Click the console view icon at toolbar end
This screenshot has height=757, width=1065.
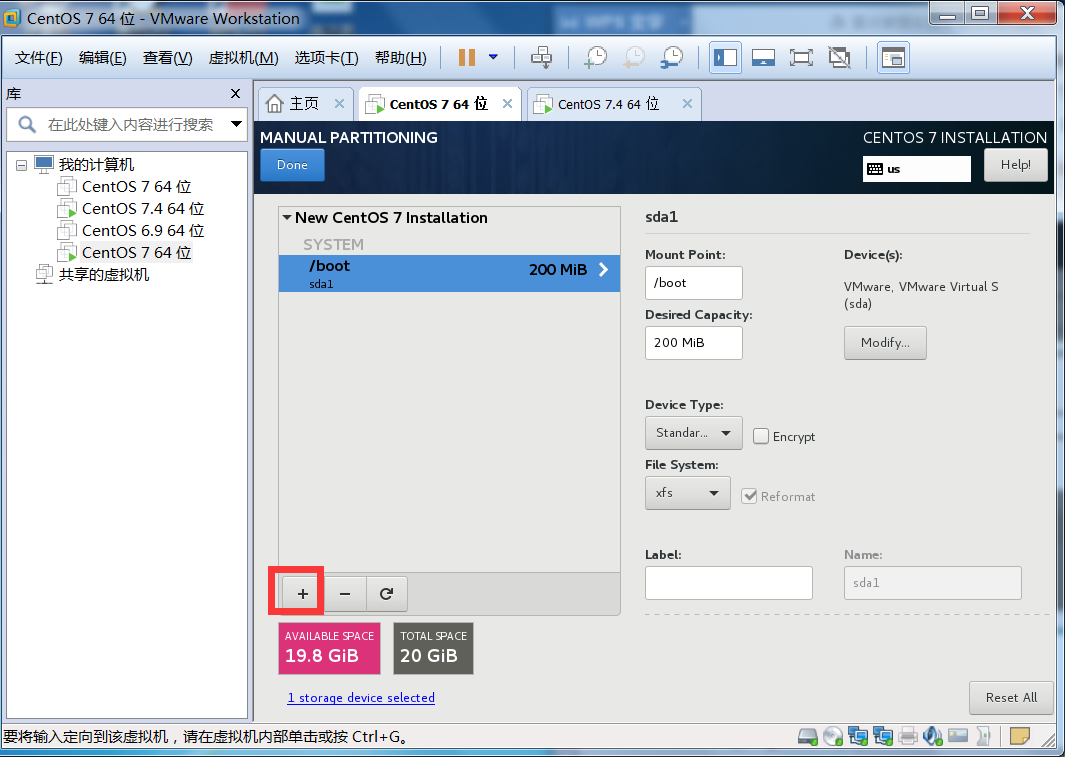click(x=893, y=58)
